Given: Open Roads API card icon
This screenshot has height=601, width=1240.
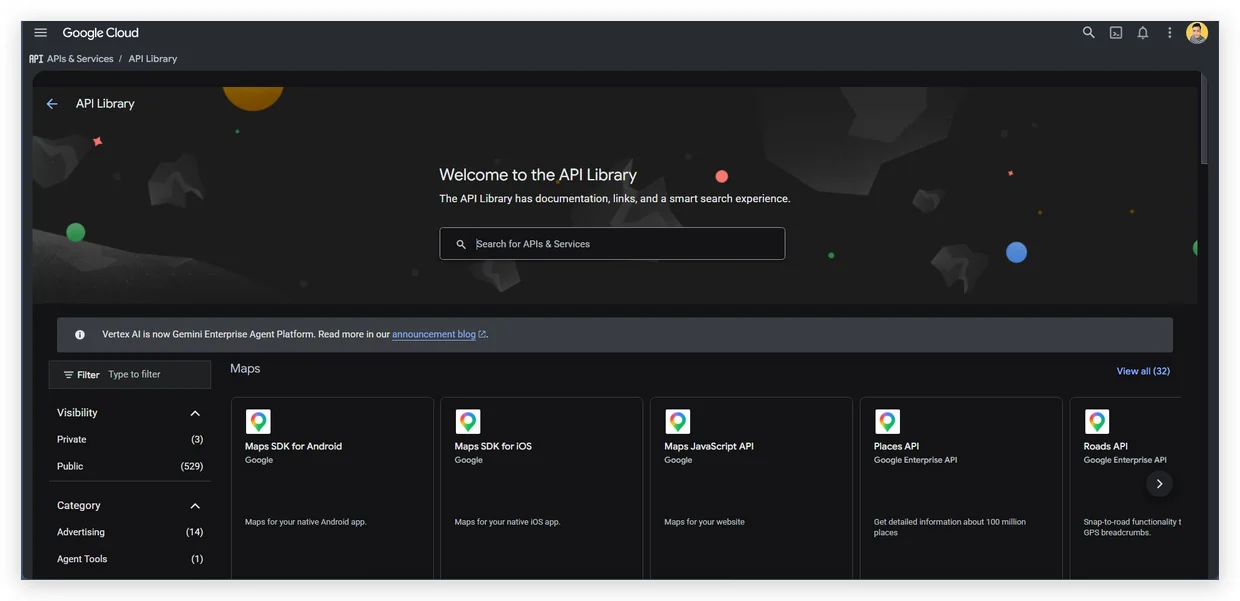Looking at the screenshot, I should coord(1097,422).
